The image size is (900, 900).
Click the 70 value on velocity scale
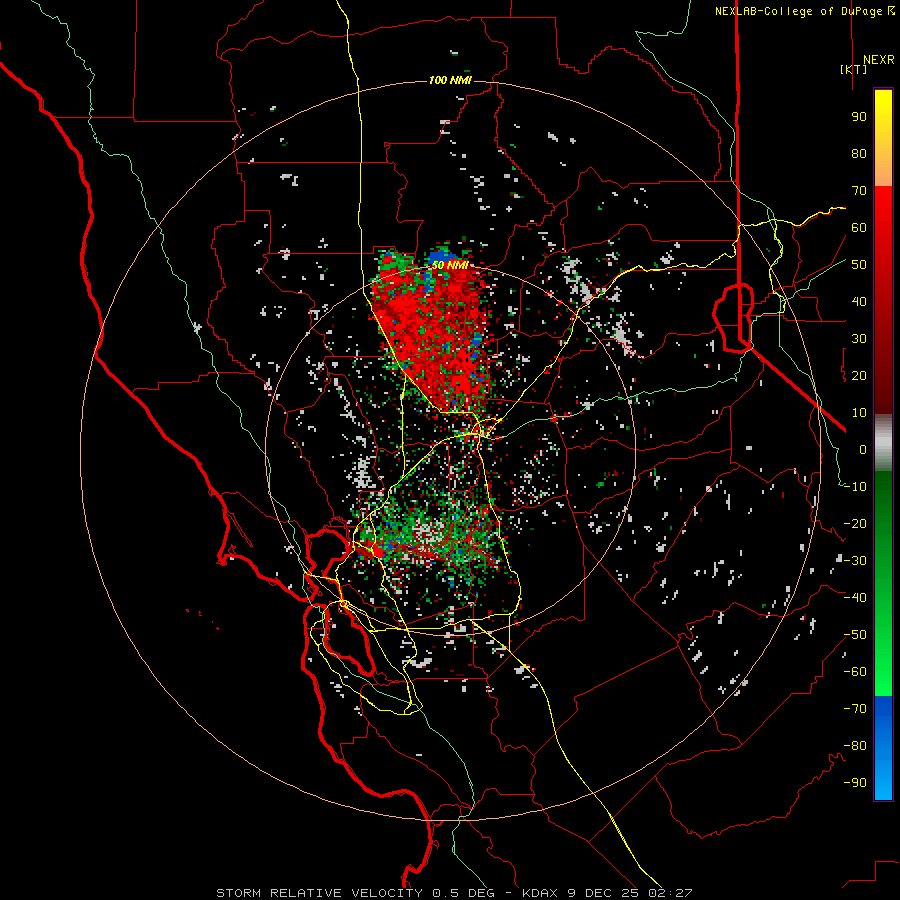pos(859,191)
